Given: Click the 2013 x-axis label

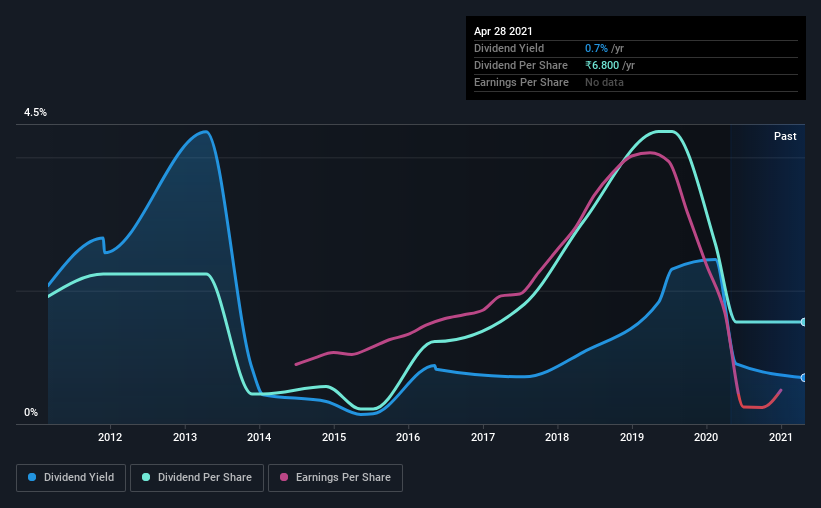Looking at the screenshot, I should (x=185, y=437).
